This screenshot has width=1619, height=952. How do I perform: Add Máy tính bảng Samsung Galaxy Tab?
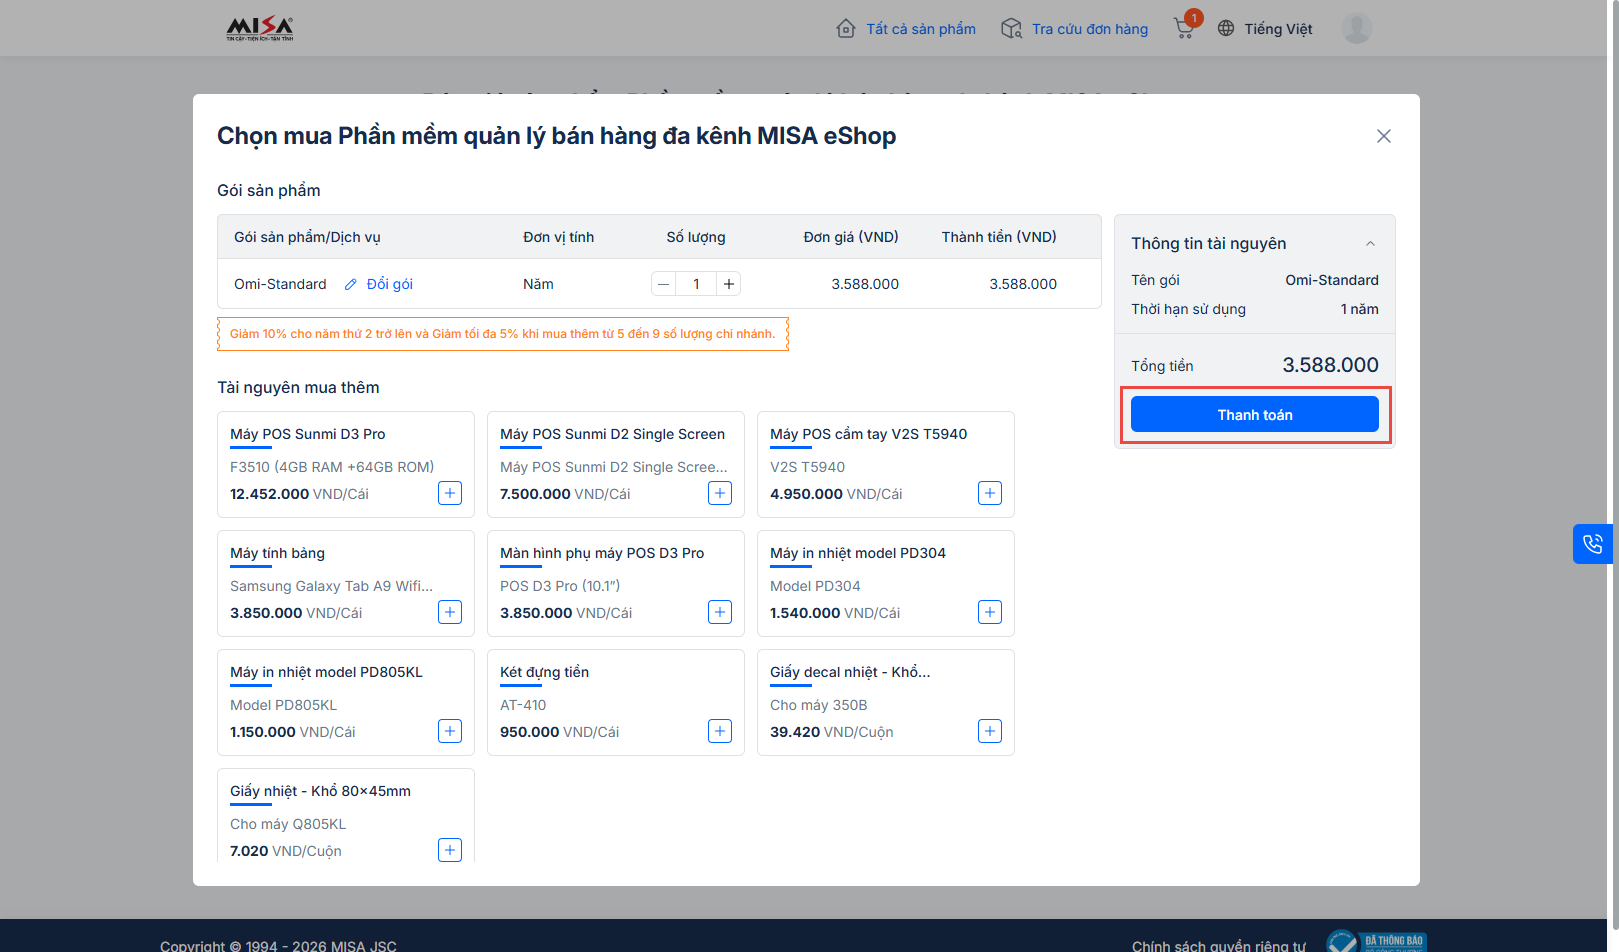[450, 612]
